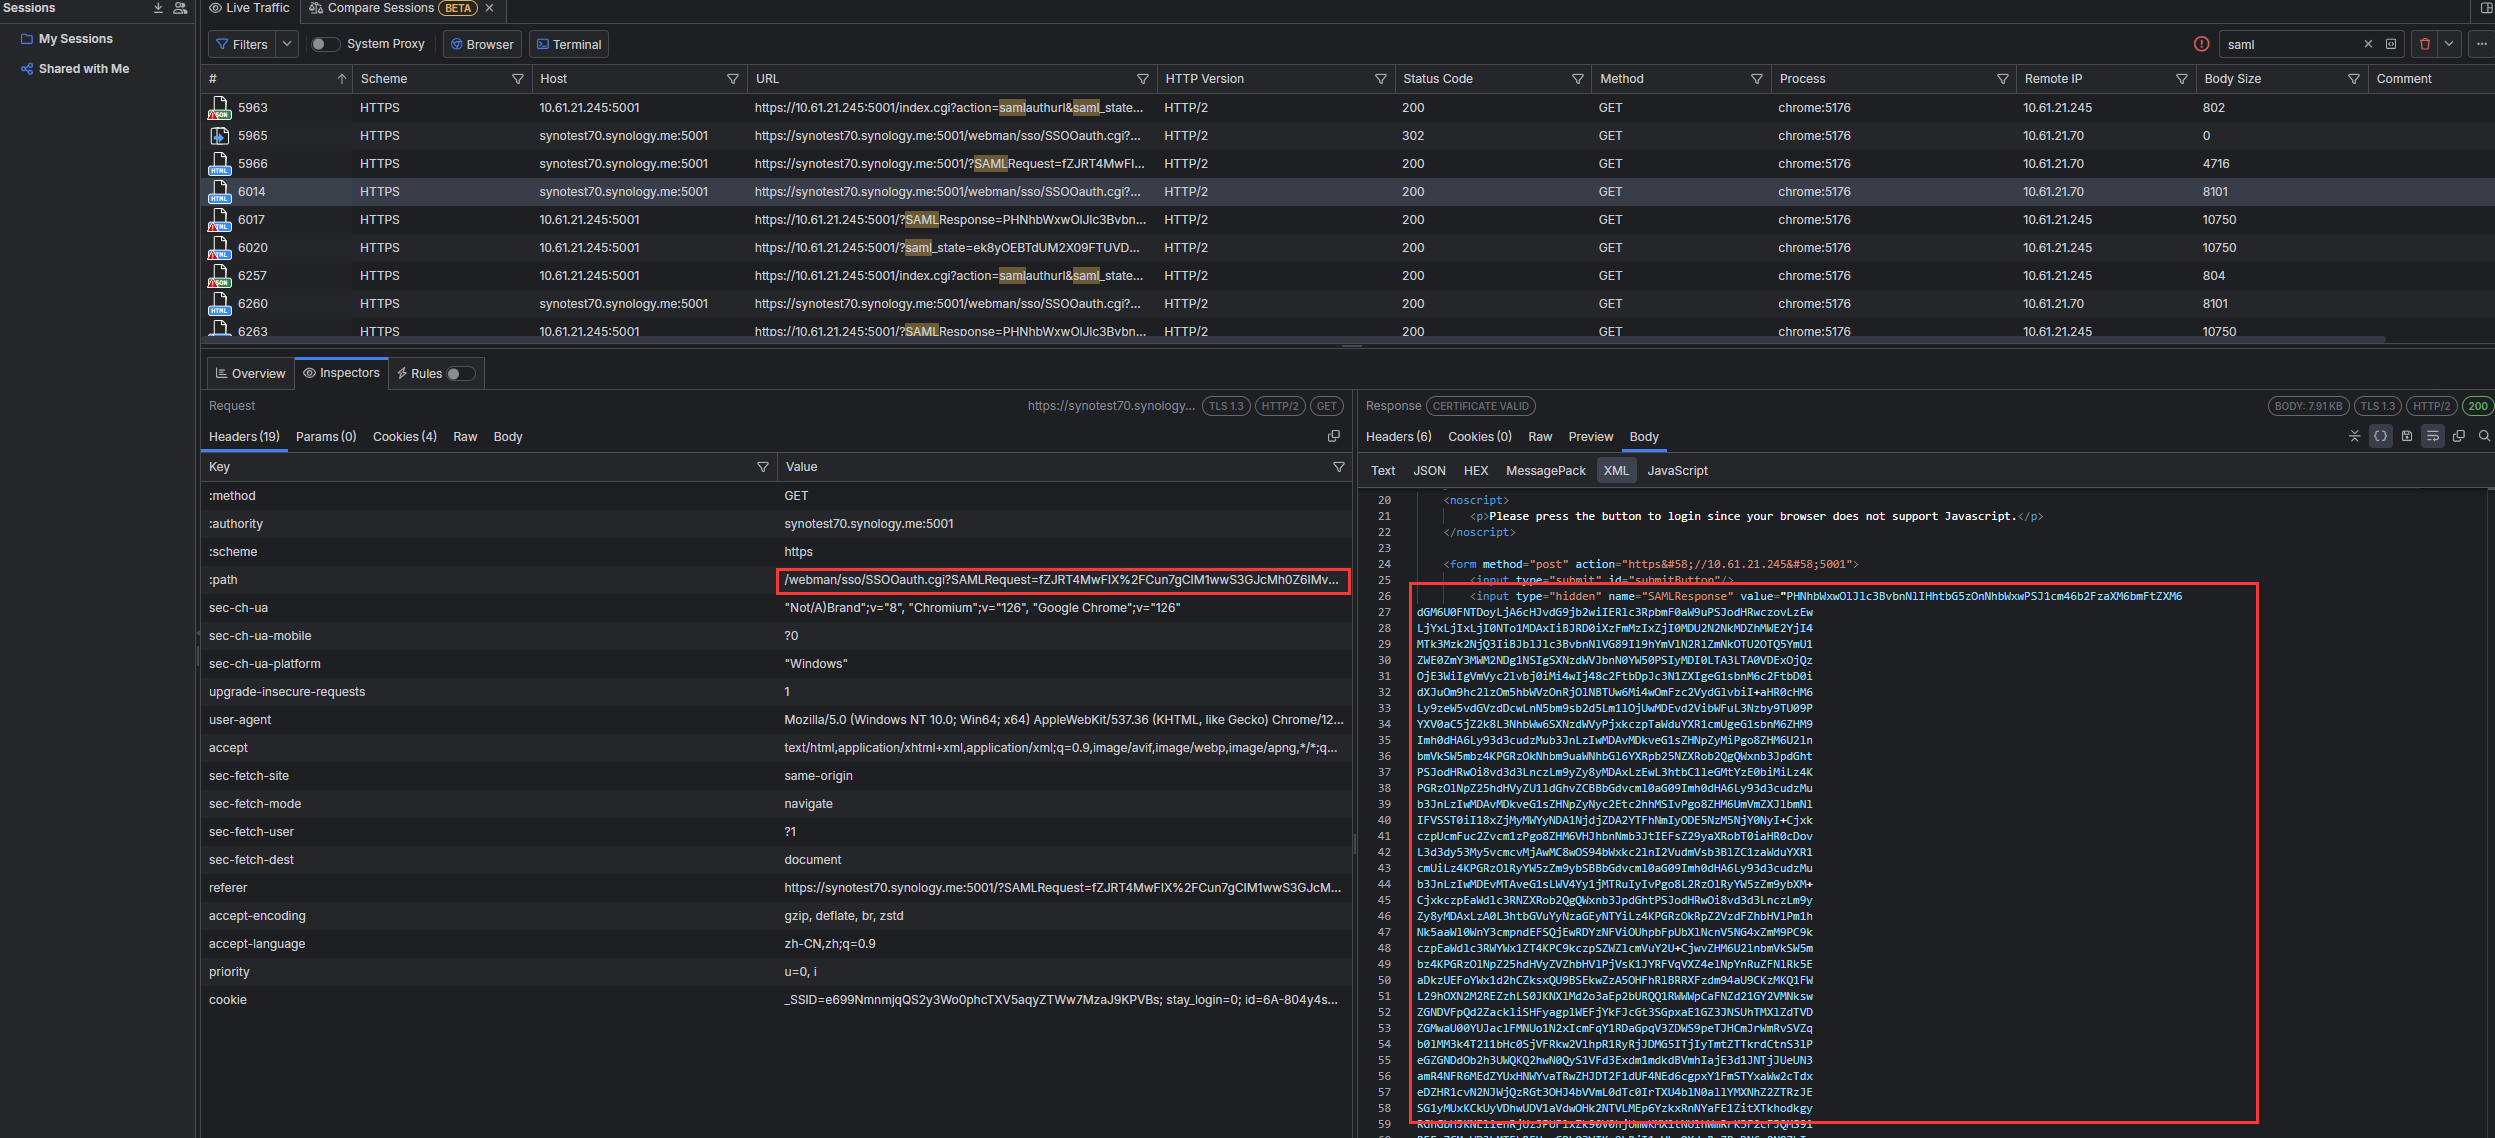Click the HTTP Version column filter icon
This screenshot has height=1138, width=2495.
pos(1380,79)
